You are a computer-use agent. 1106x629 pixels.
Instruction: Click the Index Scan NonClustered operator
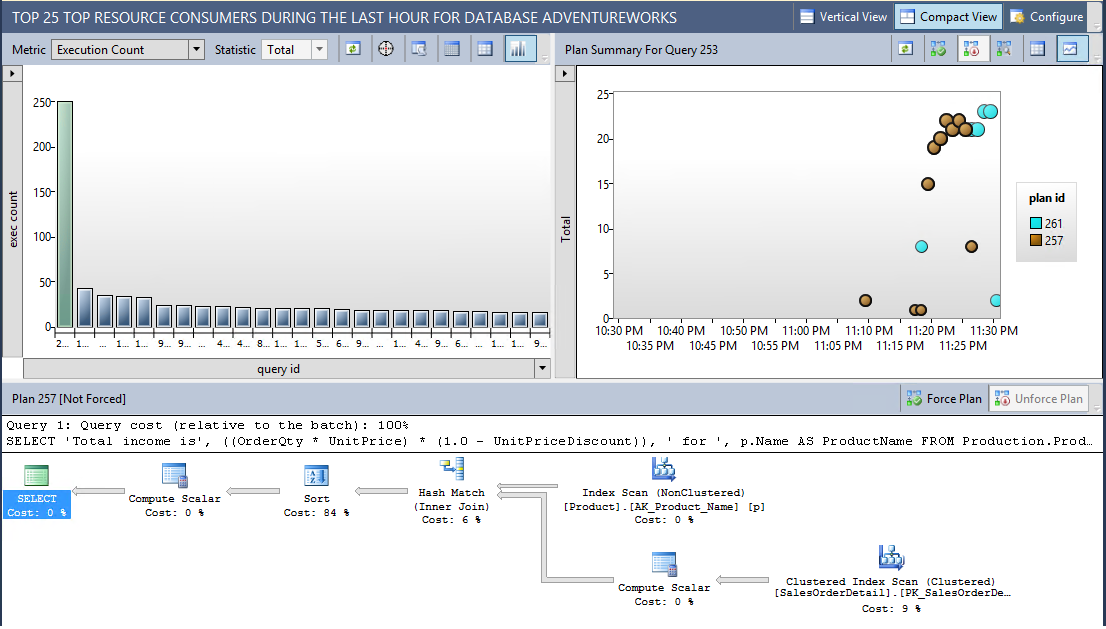point(663,491)
